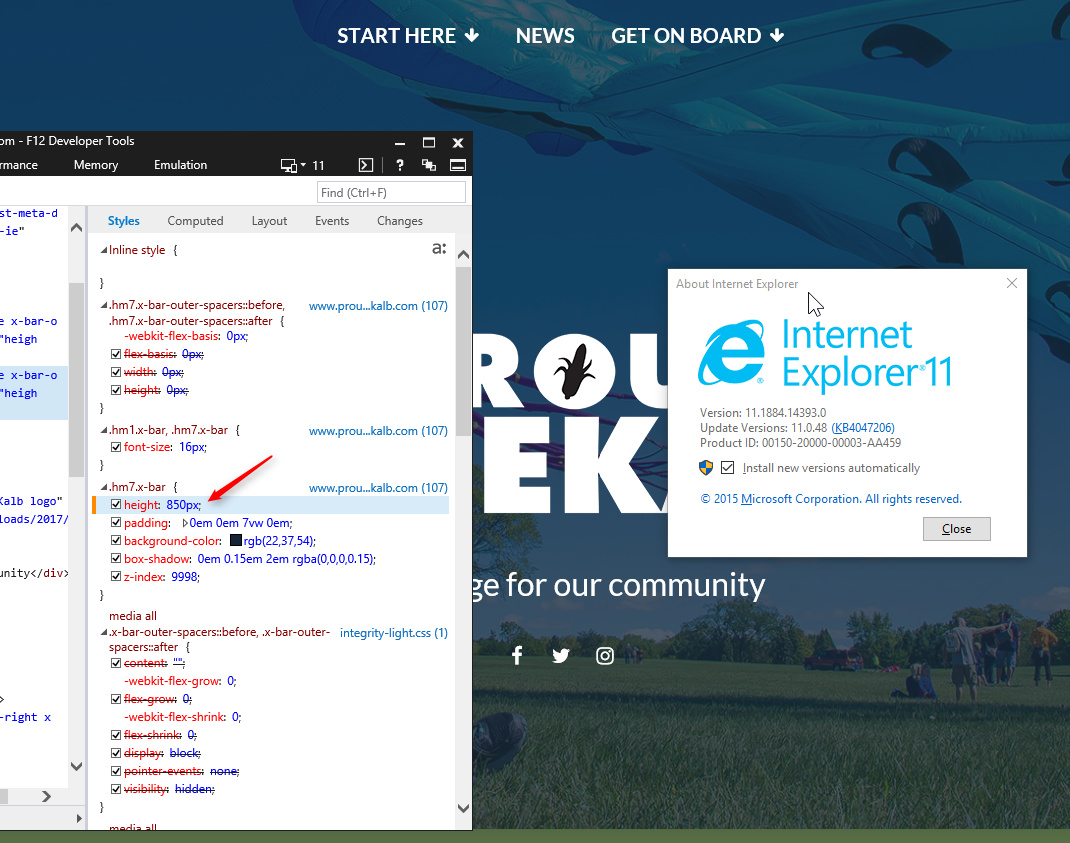Unpin Developer Tools into separate window

[x=428, y=165]
